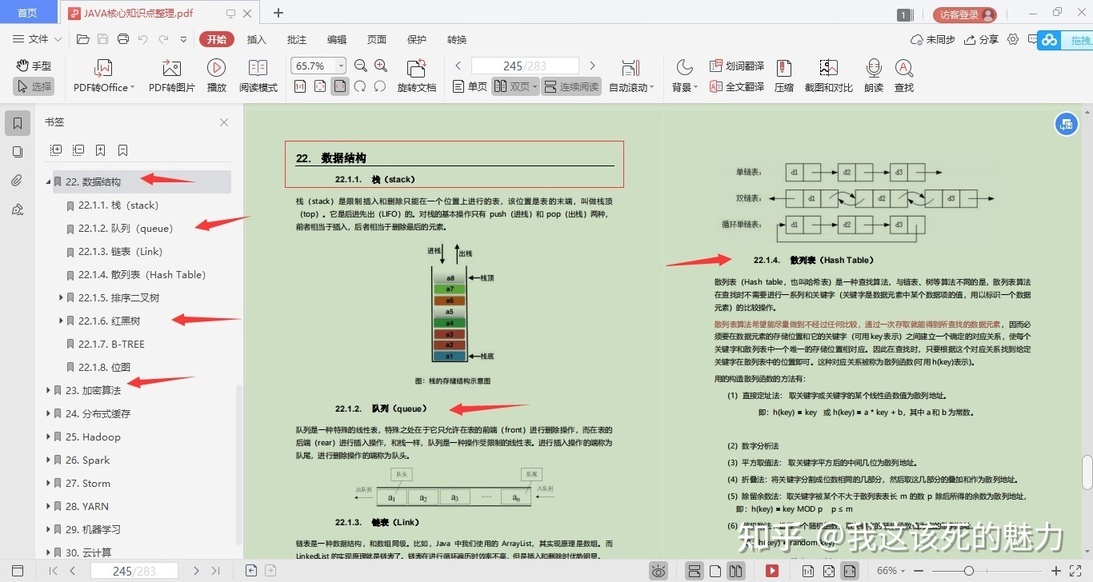Open full text translation (全文翻译)
This screenshot has width=1093, height=582.
tap(736, 86)
